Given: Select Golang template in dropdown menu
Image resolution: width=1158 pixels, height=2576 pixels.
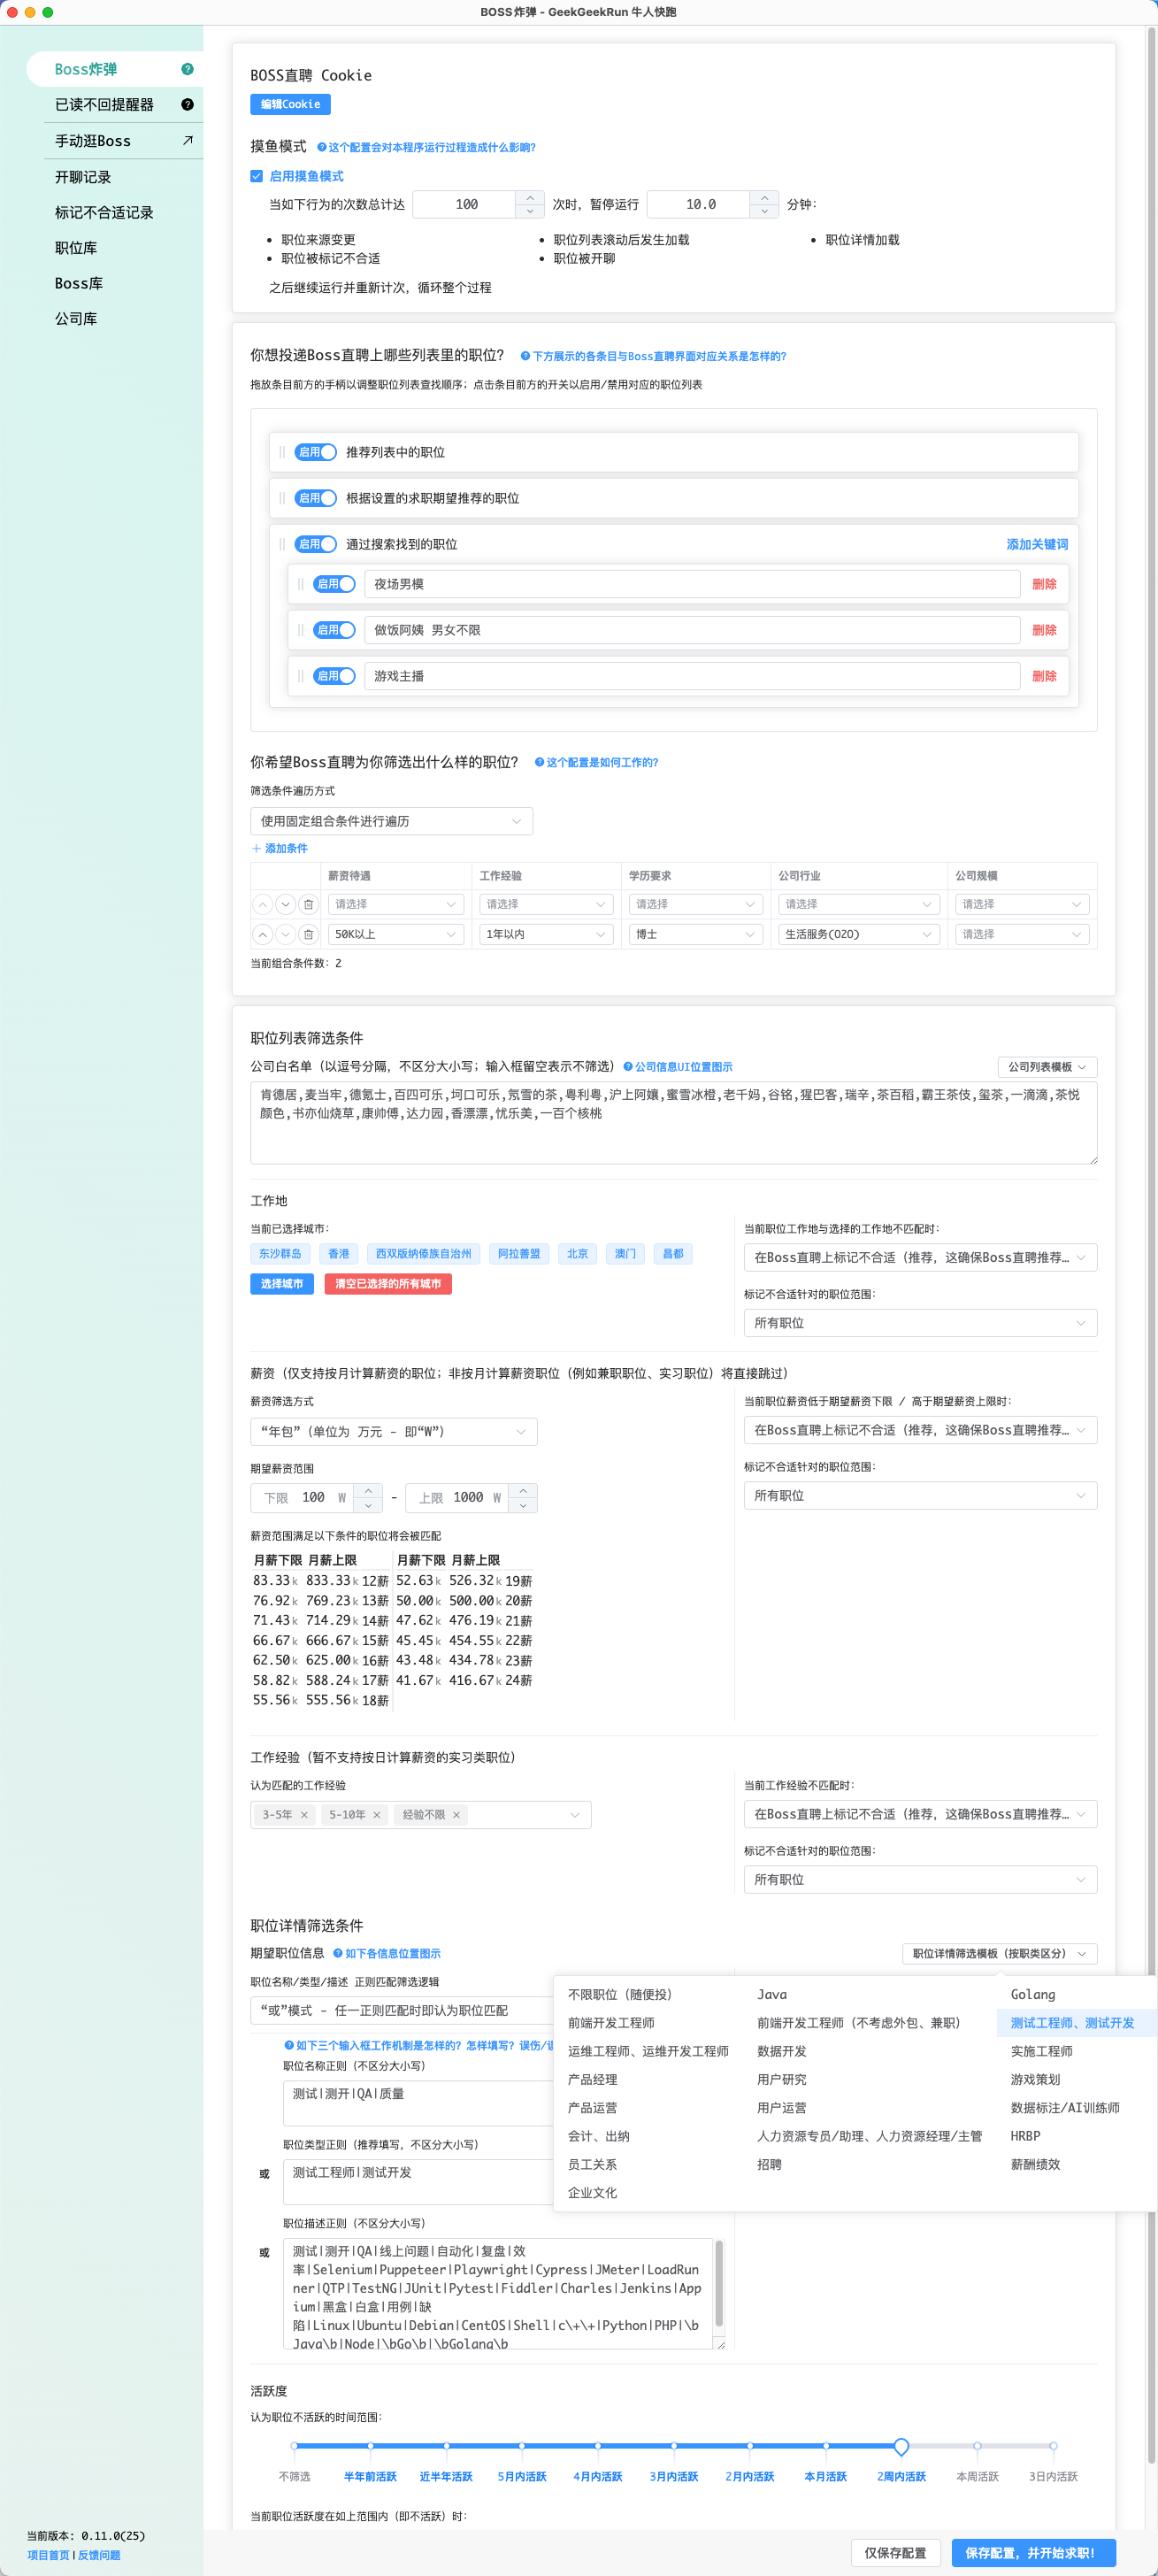Looking at the screenshot, I should tap(1077, 1994).
